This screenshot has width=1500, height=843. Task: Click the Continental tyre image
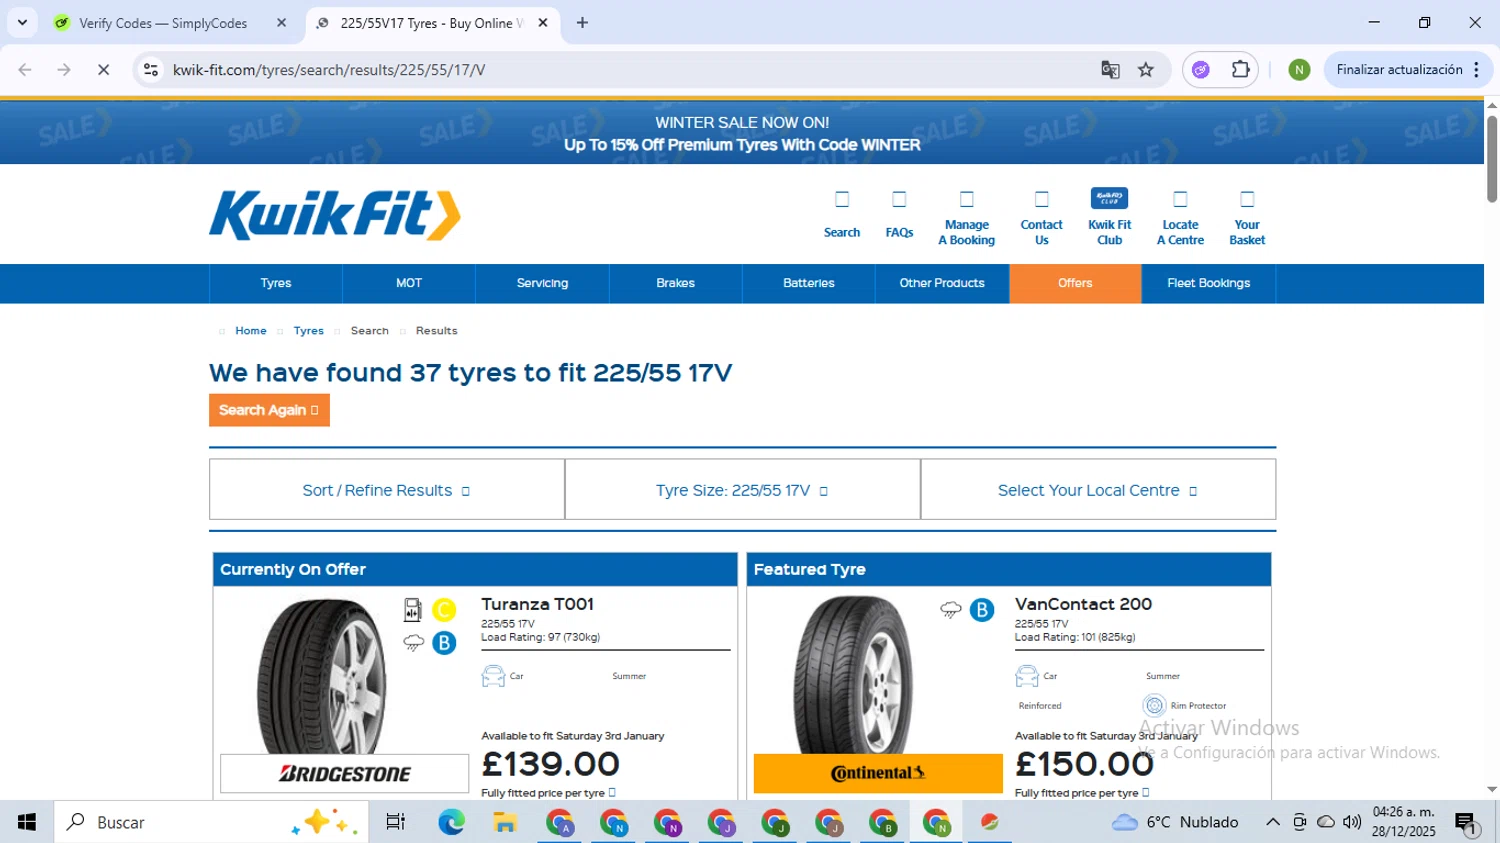tap(853, 675)
